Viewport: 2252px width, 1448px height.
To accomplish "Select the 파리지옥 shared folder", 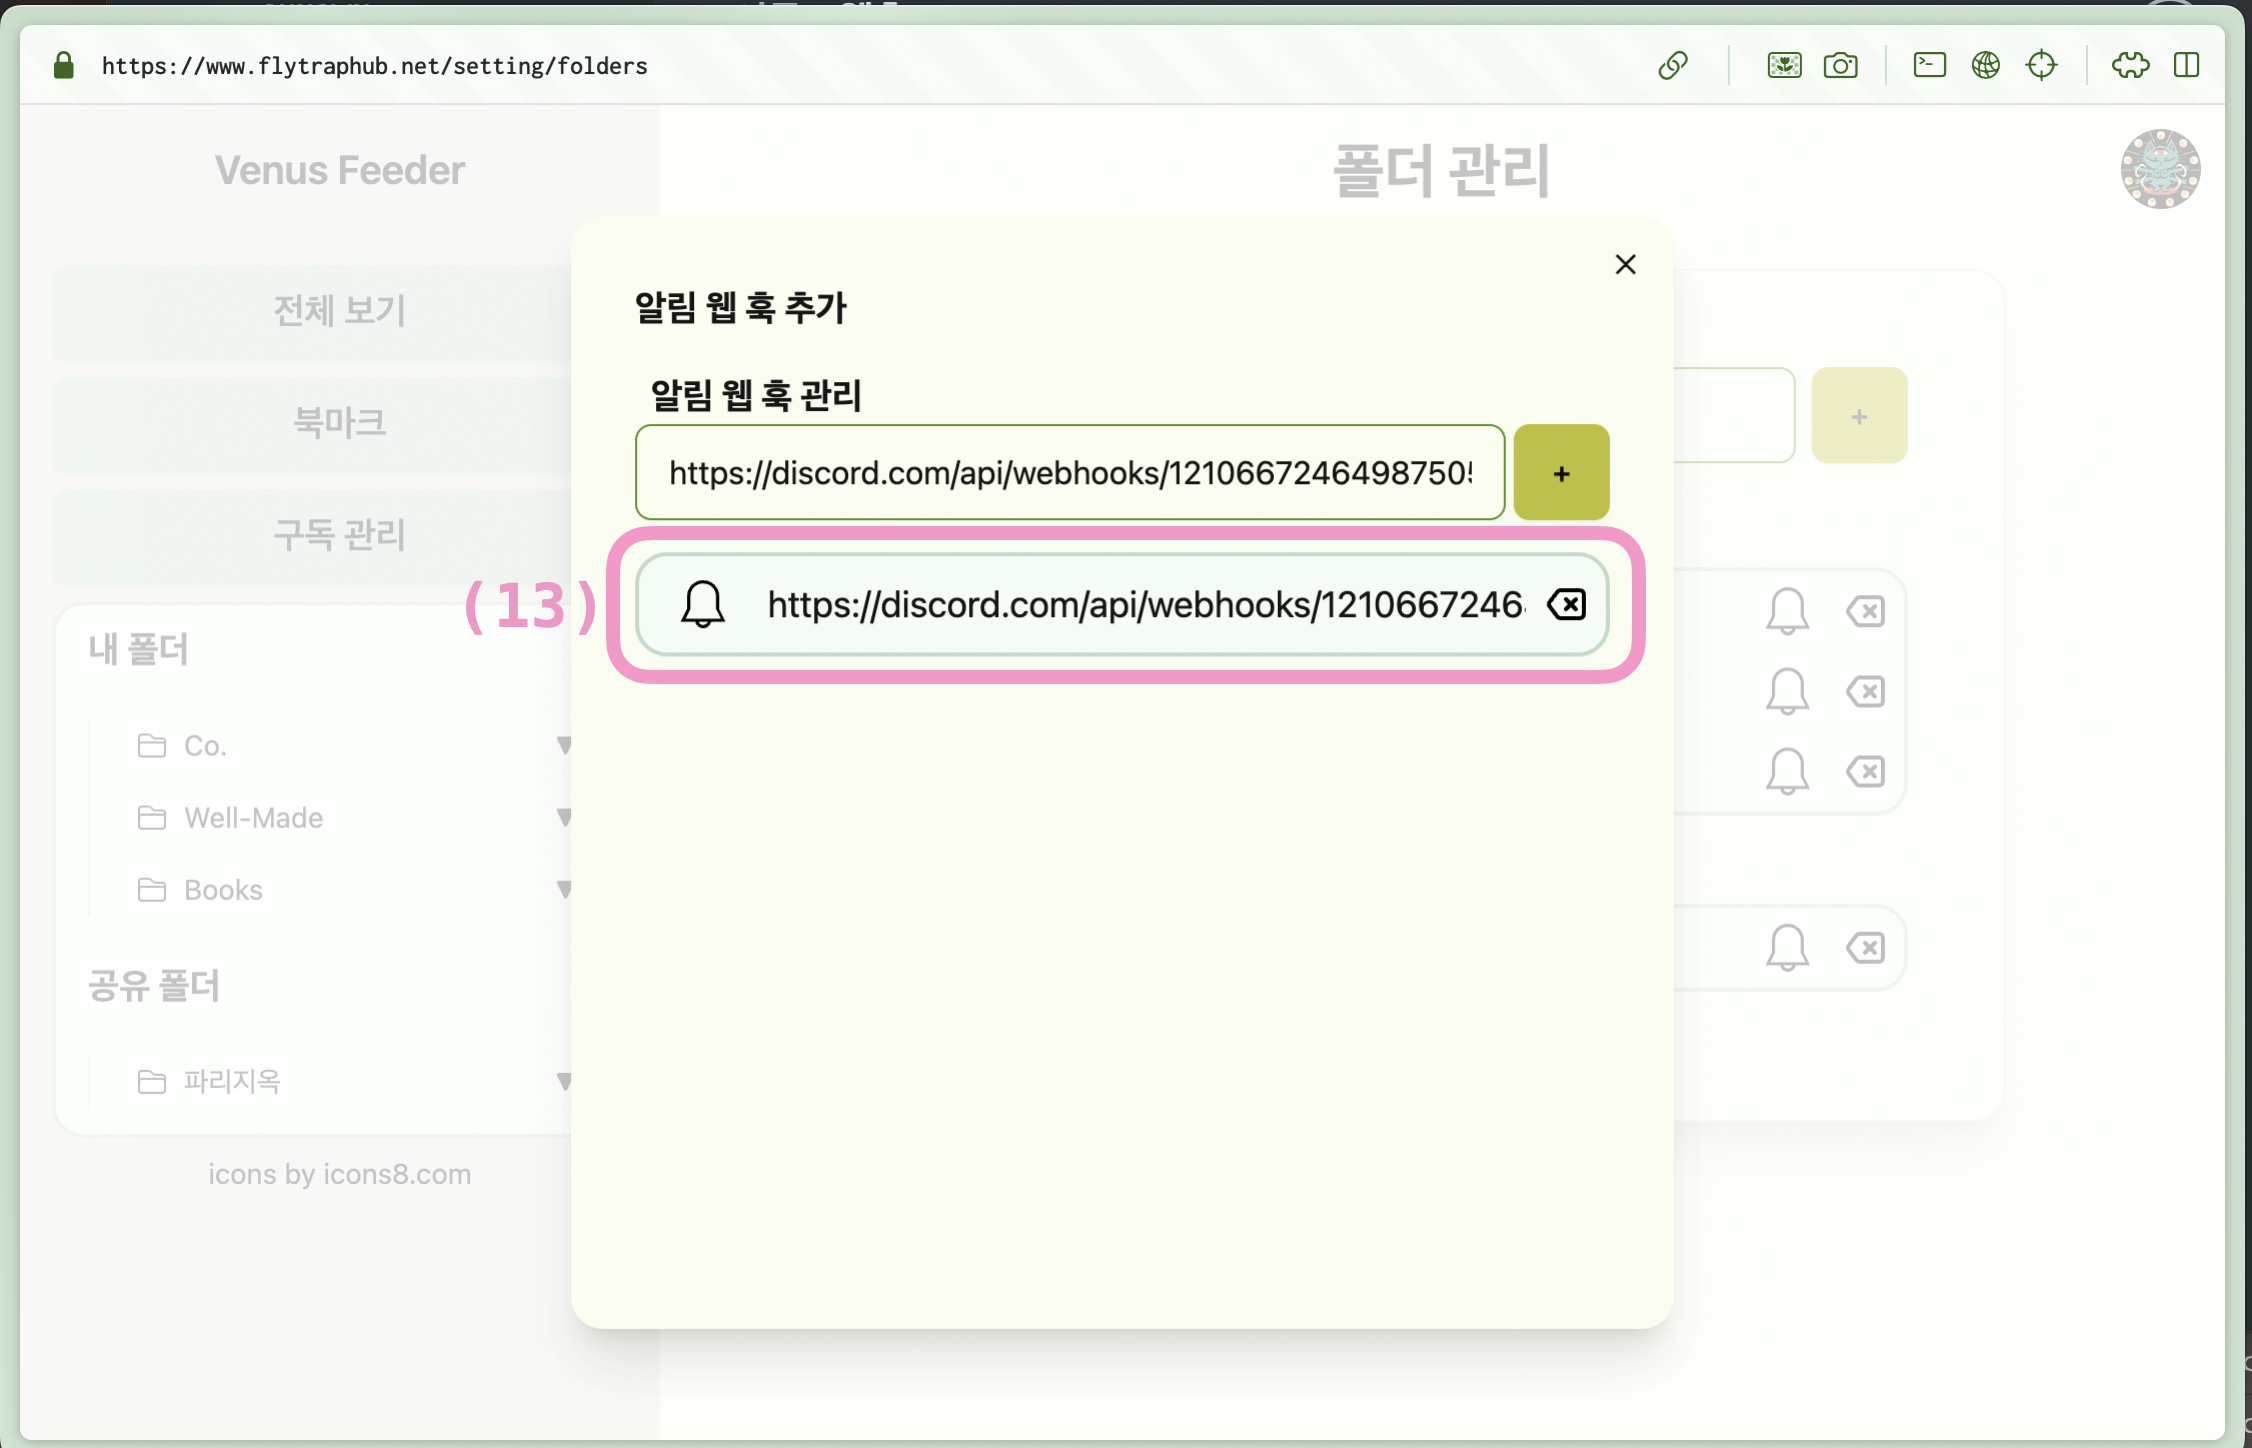I will coord(232,1081).
